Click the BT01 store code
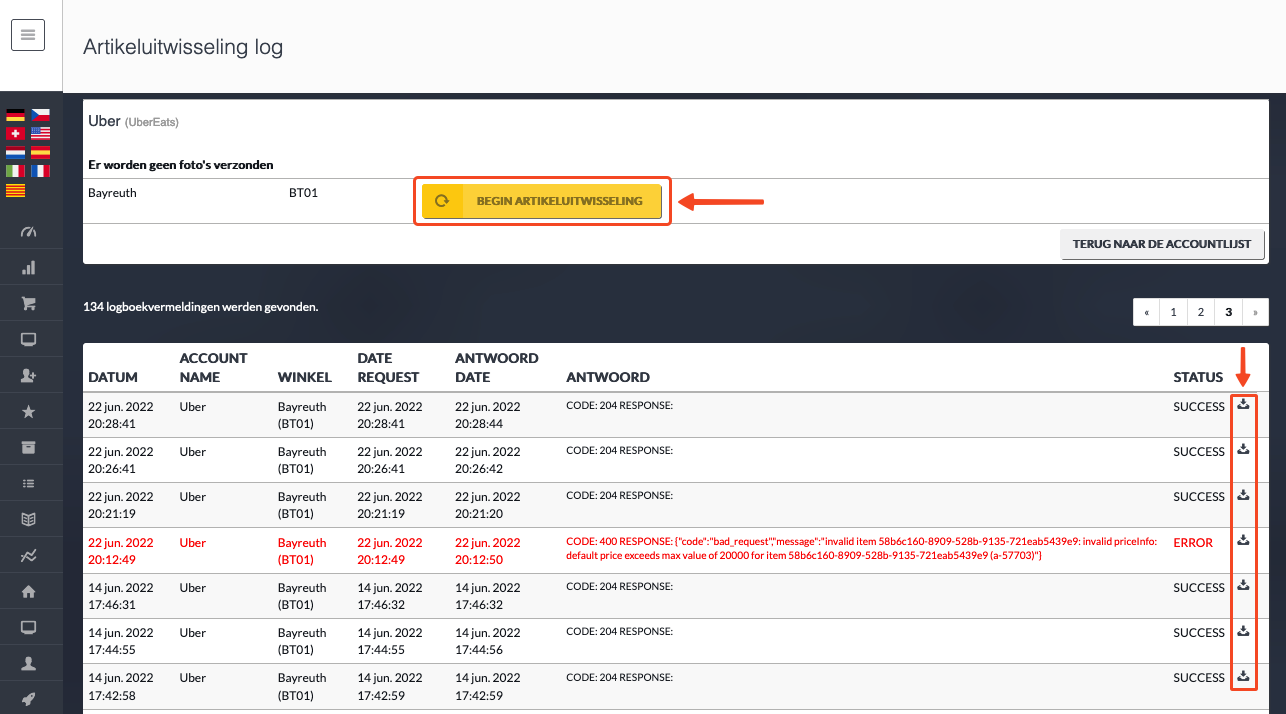Viewport: 1286px width, 714px height. tap(303, 193)
